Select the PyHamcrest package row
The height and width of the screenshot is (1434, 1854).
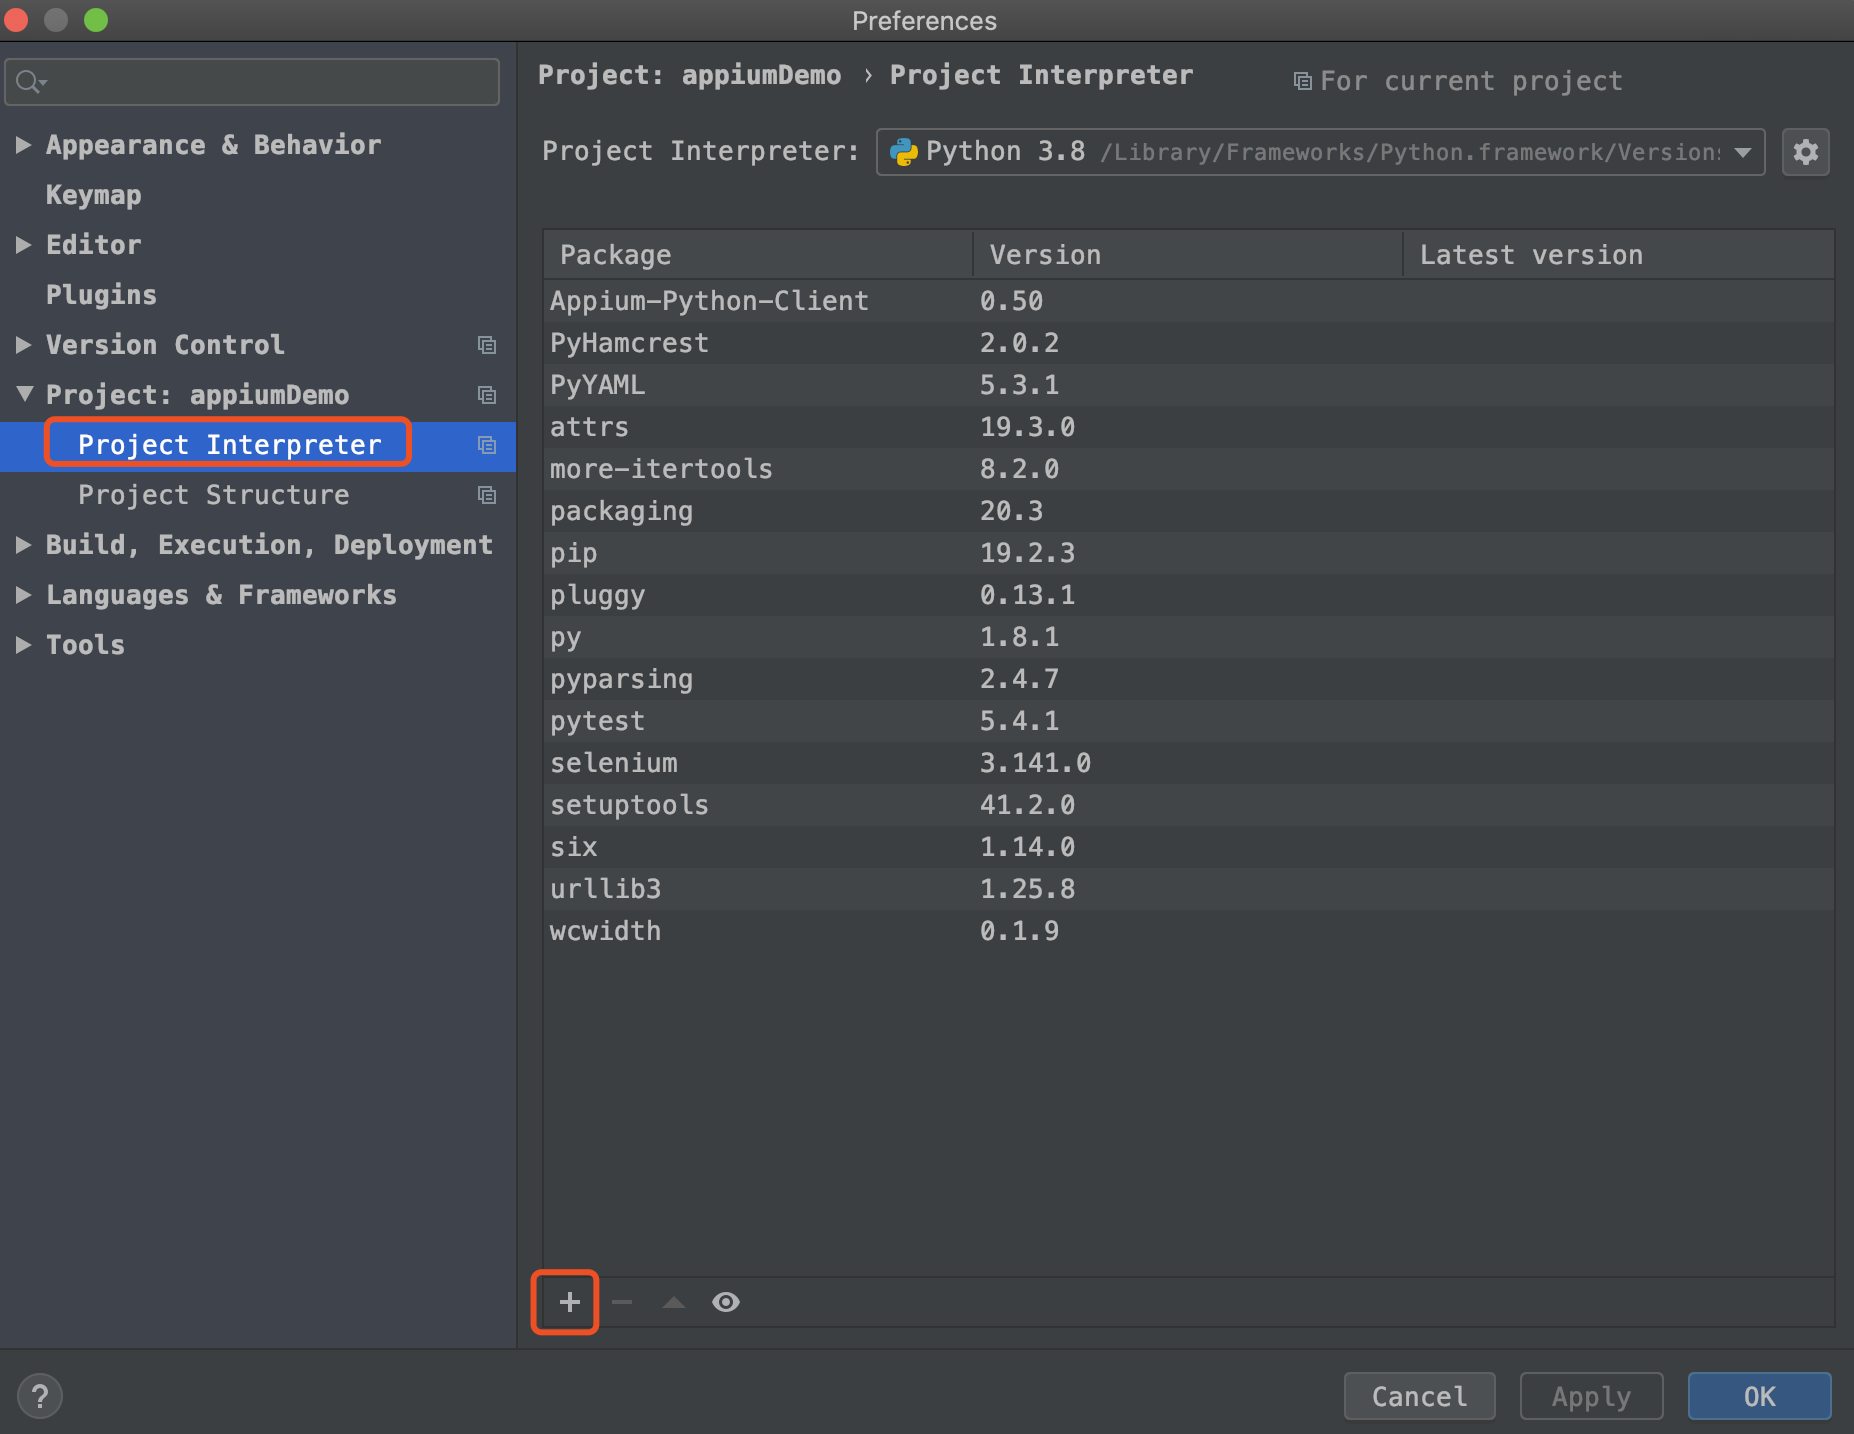(1189, 343)
